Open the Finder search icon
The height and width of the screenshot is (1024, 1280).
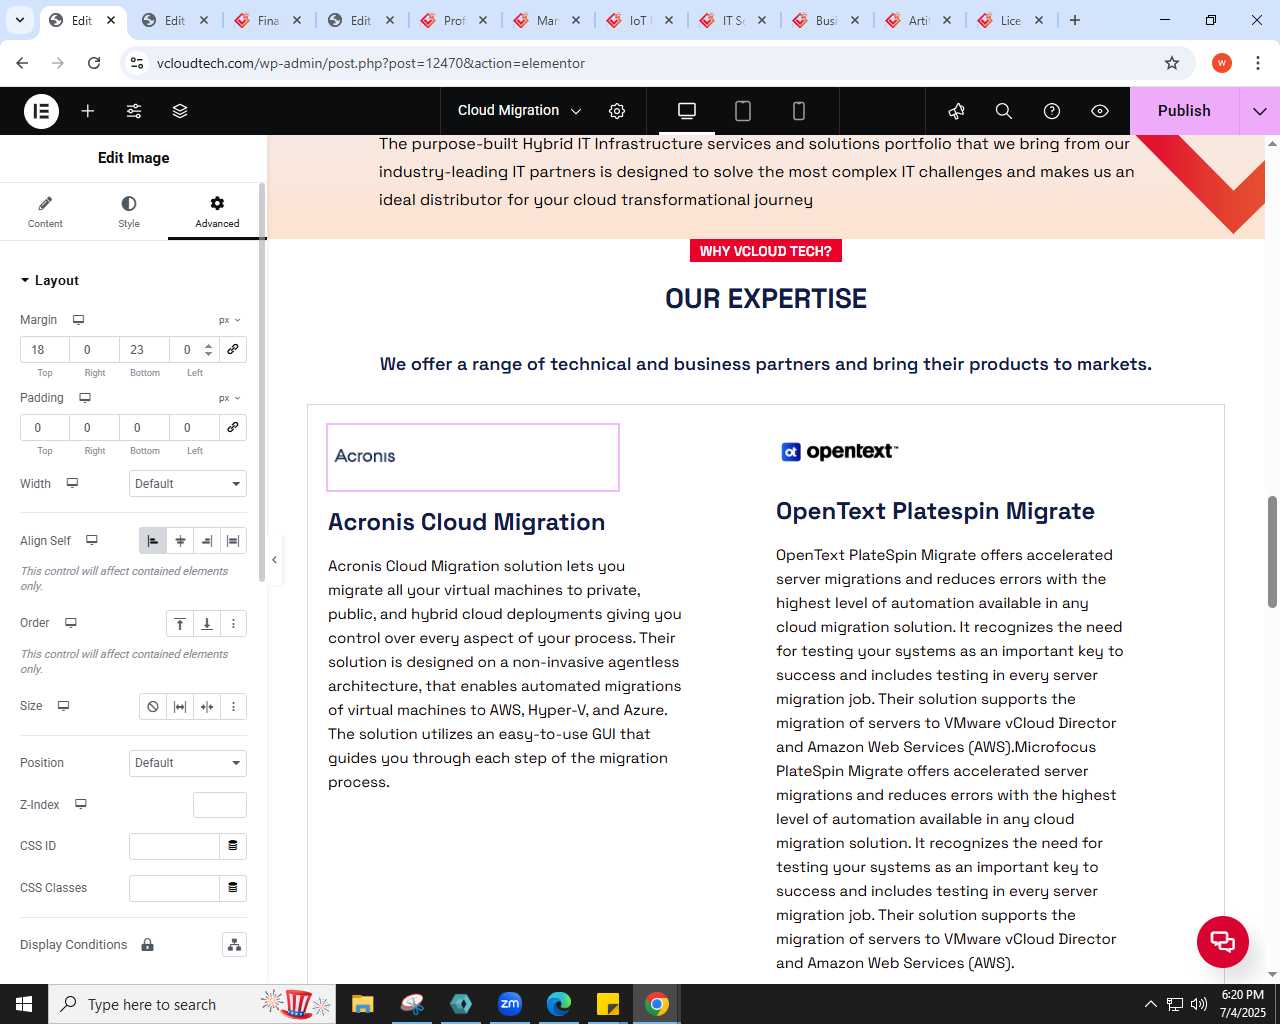coord(1004,111)
